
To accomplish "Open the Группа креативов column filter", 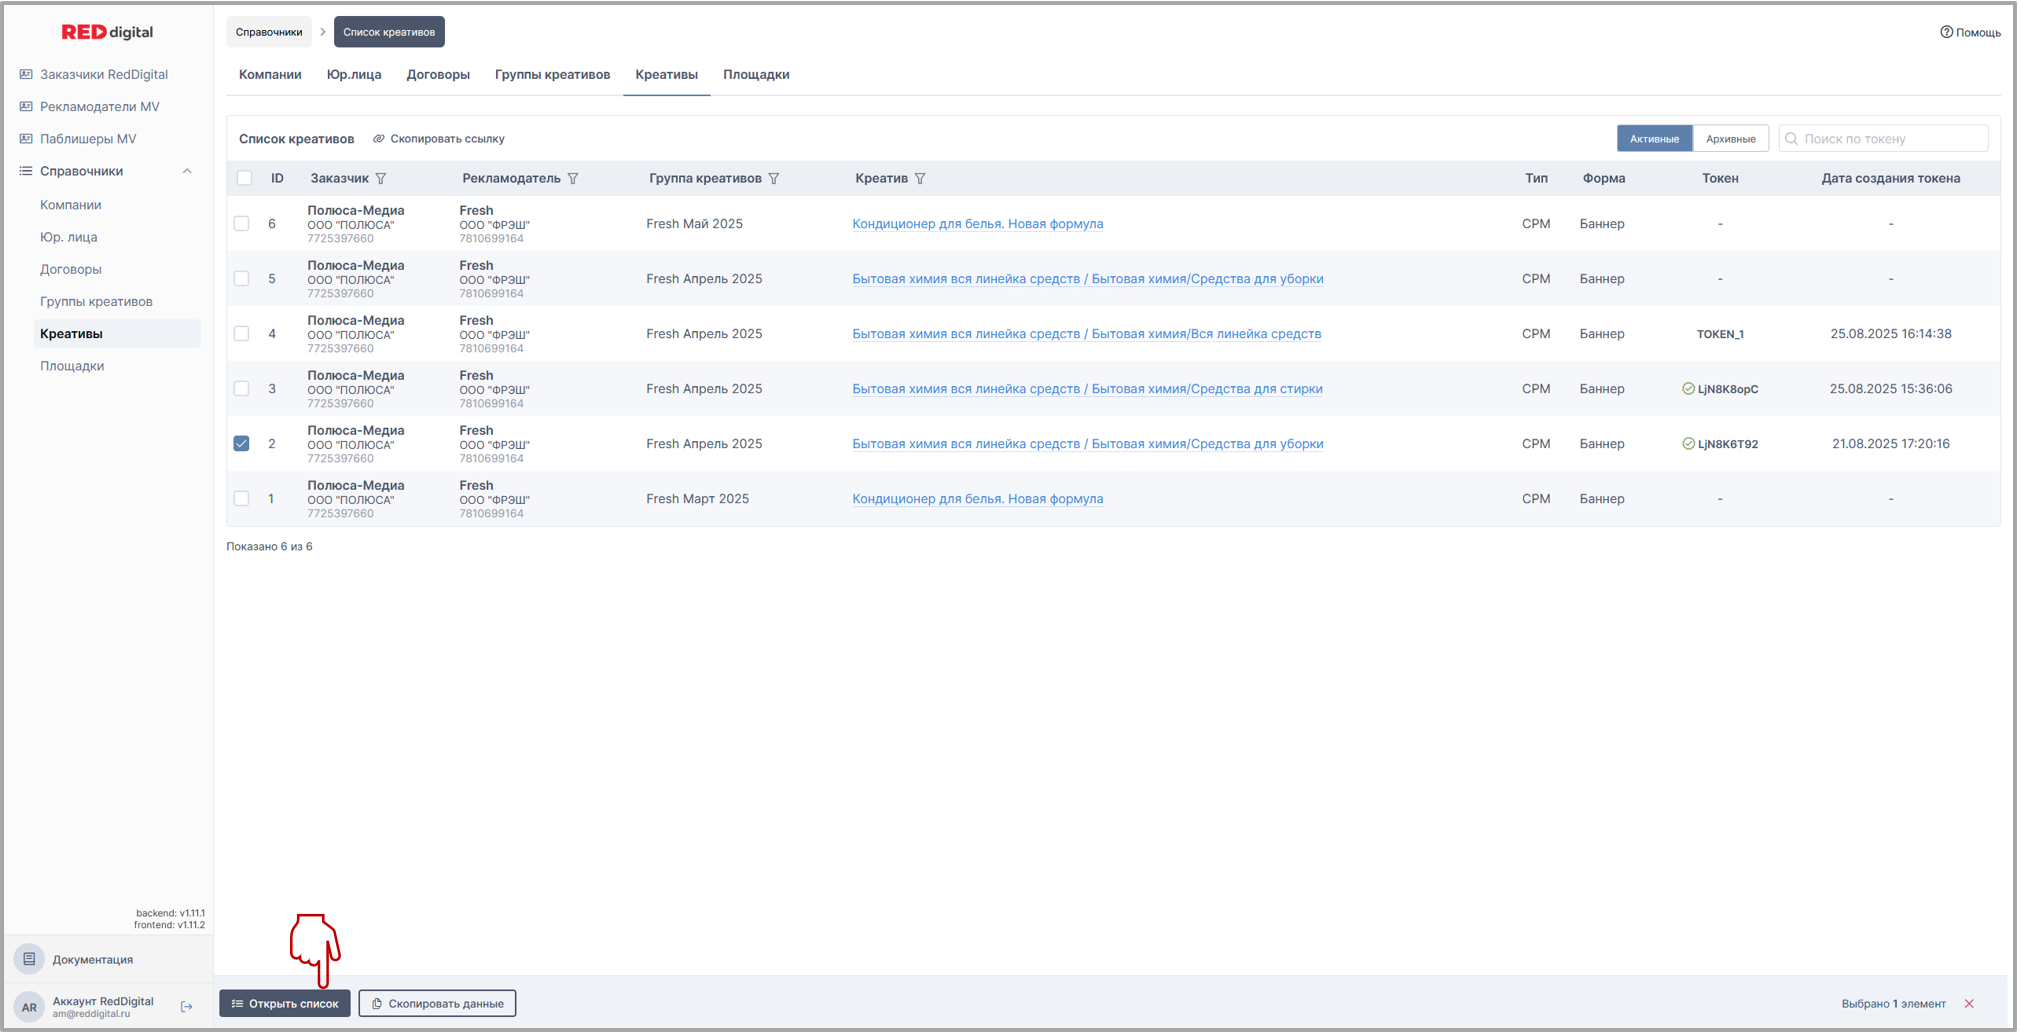I will [x=774, y=179].
